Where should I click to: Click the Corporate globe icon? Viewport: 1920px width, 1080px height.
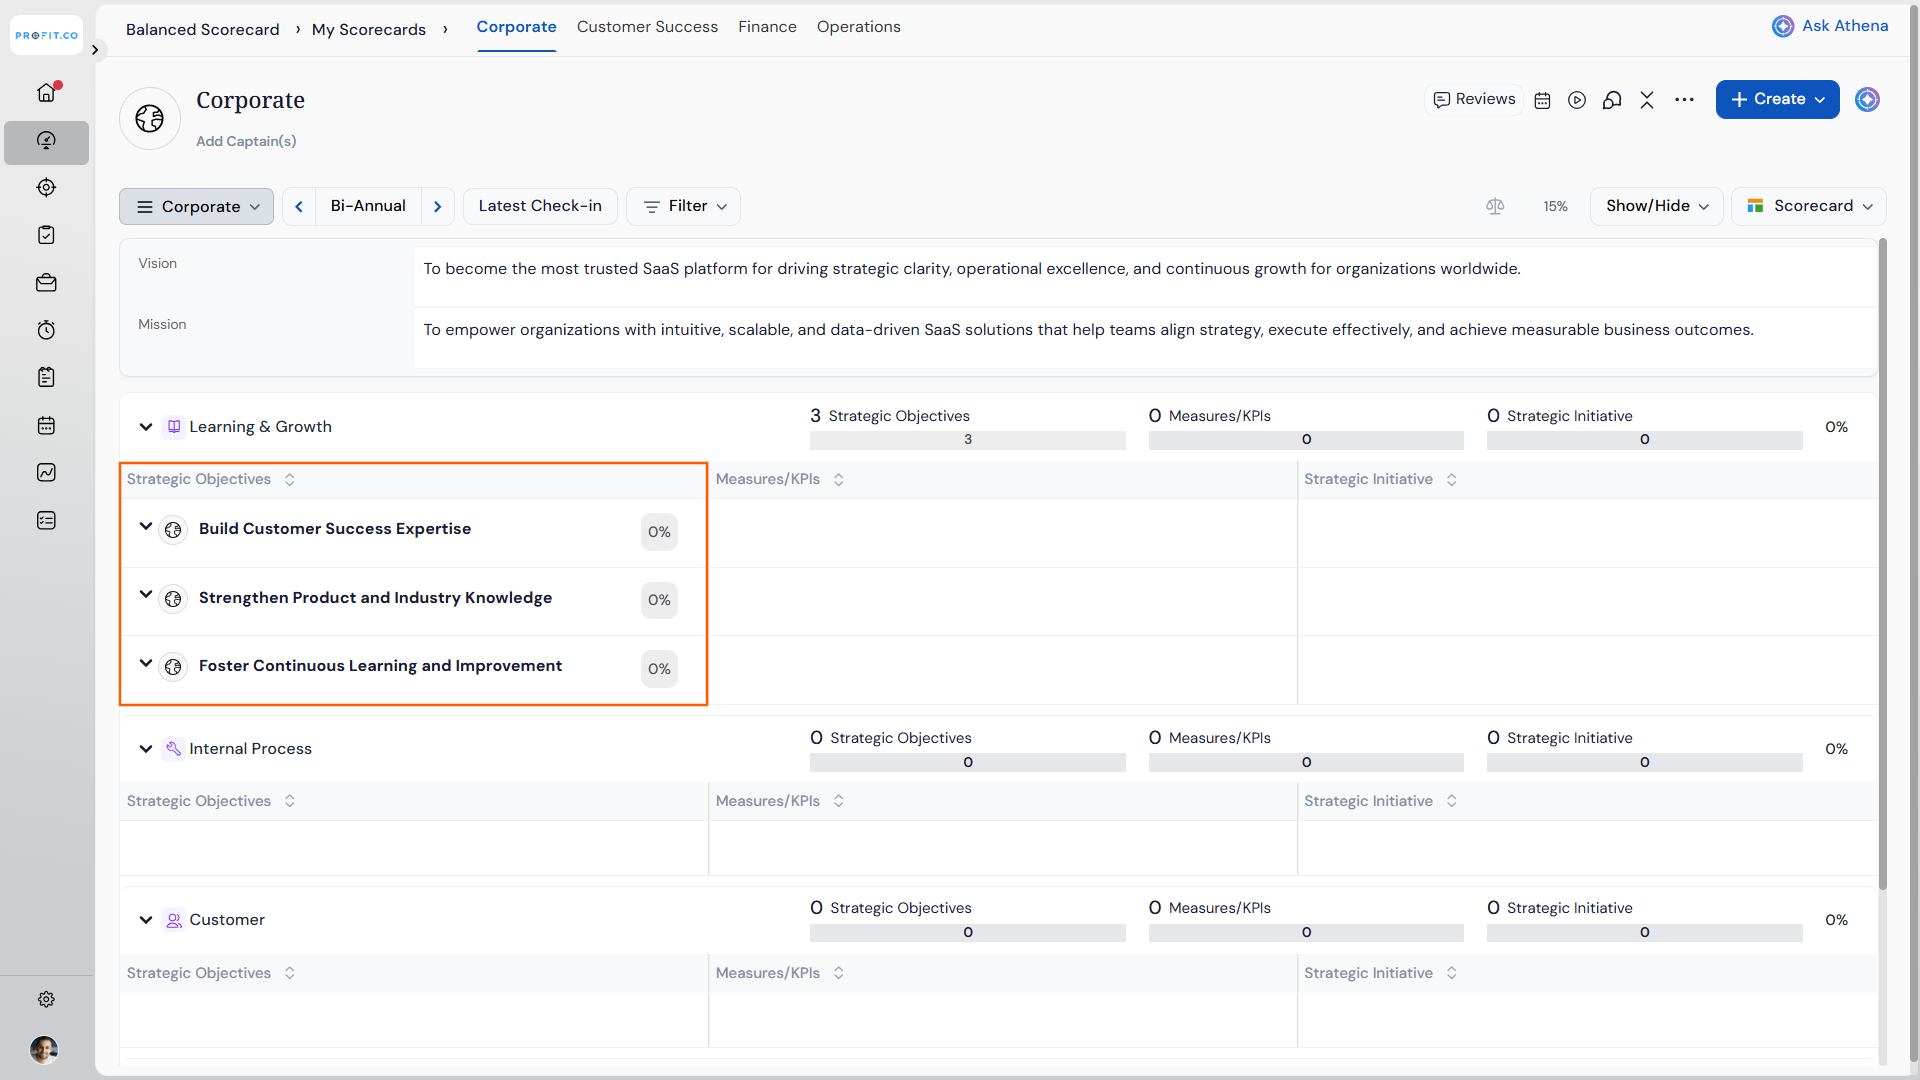[150, 118]
